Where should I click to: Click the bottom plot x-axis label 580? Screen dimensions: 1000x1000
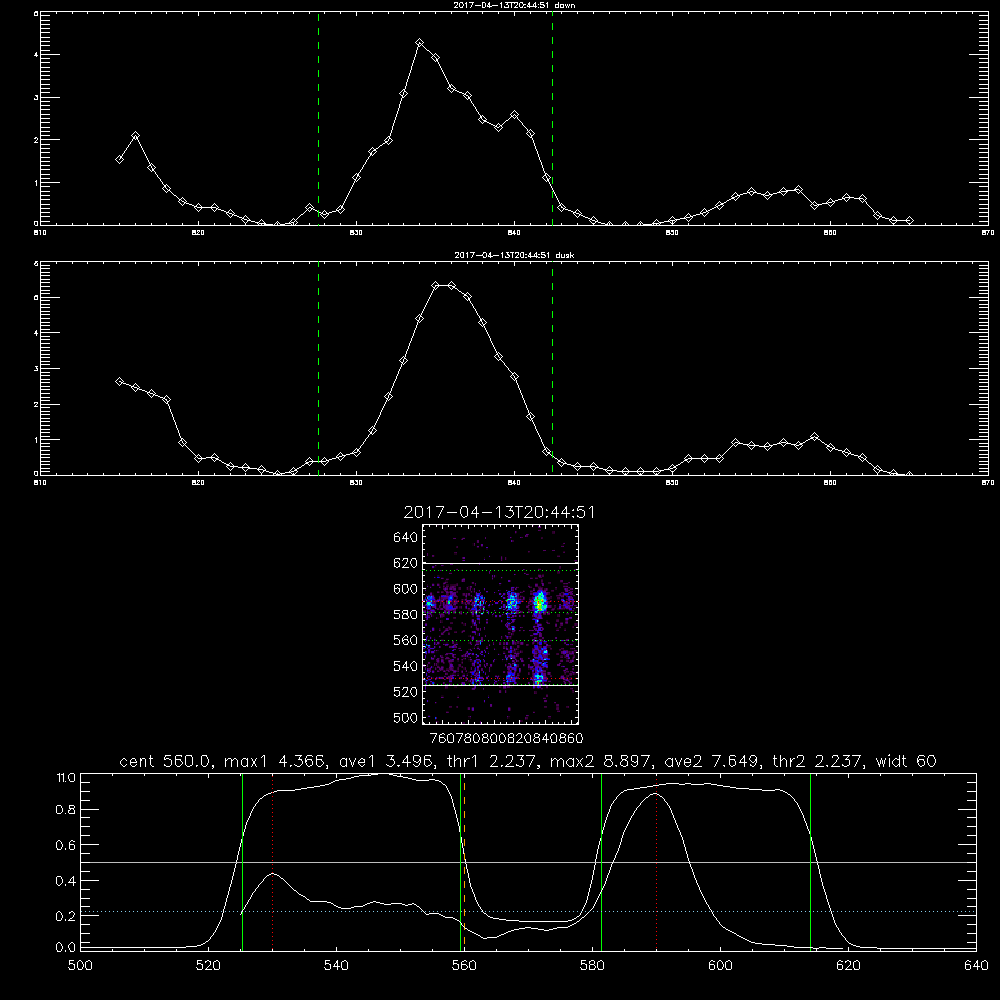pyautogui.click(x=592, y=966)
